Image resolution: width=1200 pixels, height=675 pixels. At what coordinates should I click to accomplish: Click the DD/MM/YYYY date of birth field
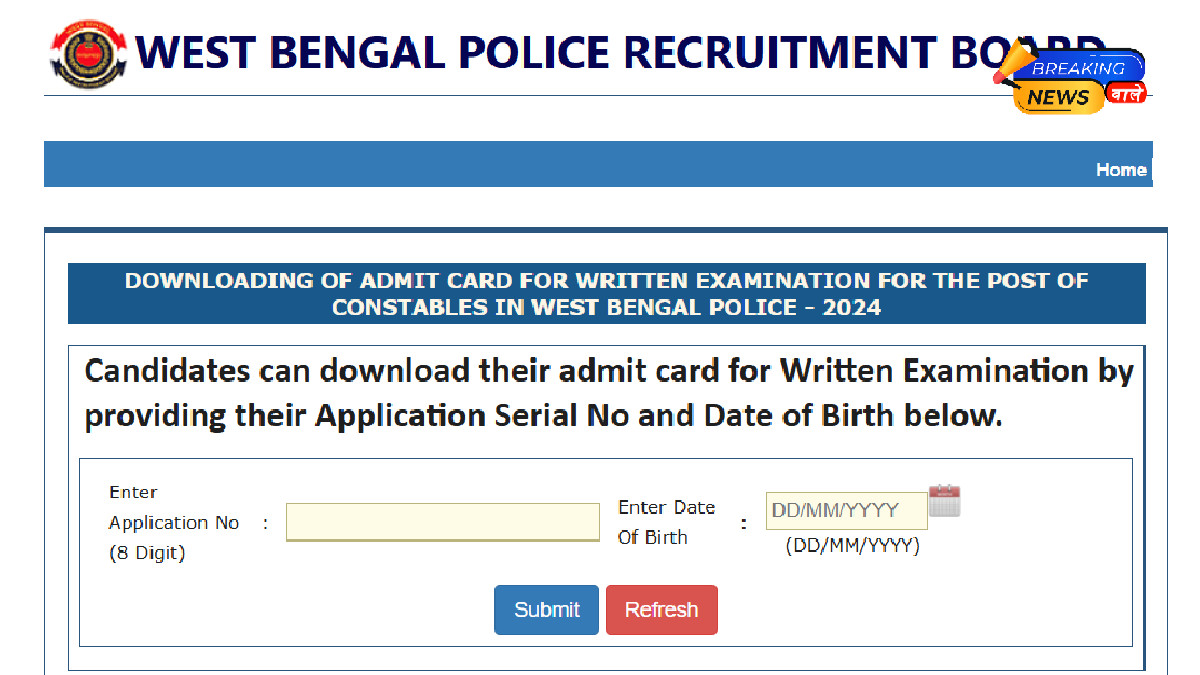845,510
